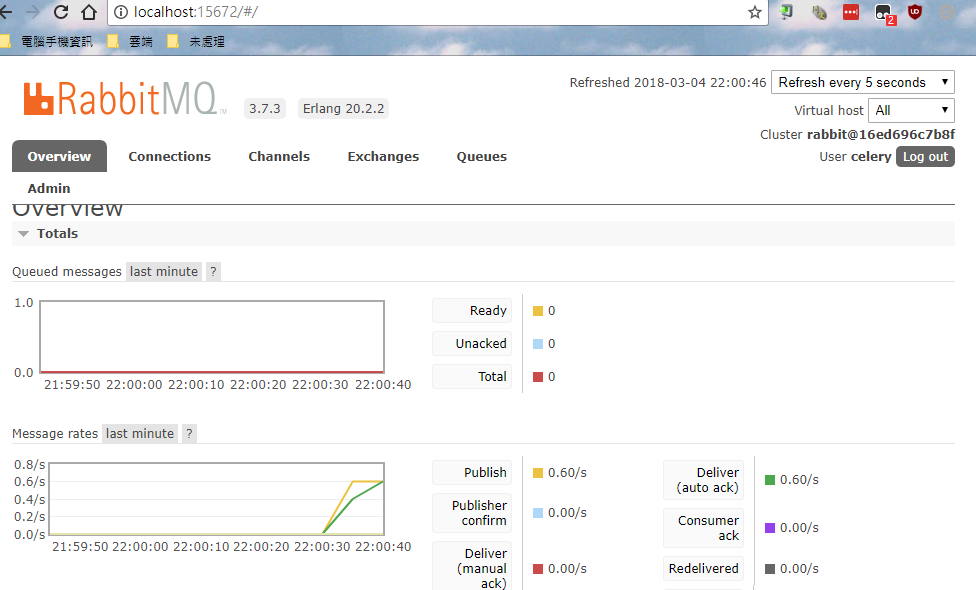Click the Deliver (auto ack) label
Image resolution: width=976 pixels, height=590 pixels.
pos(703,480)
